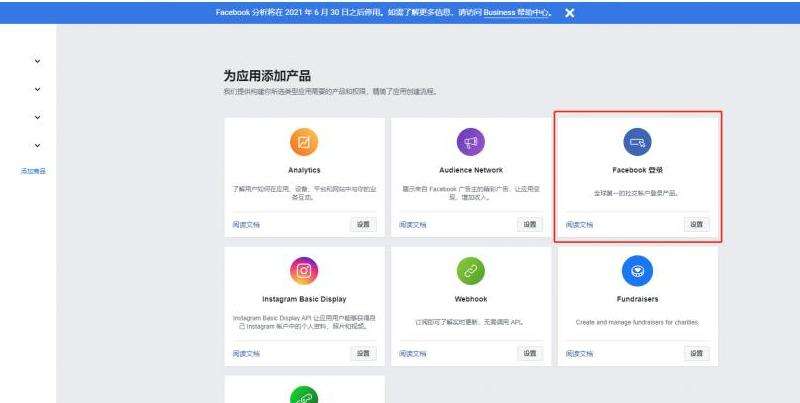Screen dimensions: 800x403
Task: Set up Facebook 登录 with 设置 button
Action: [696, 224]
